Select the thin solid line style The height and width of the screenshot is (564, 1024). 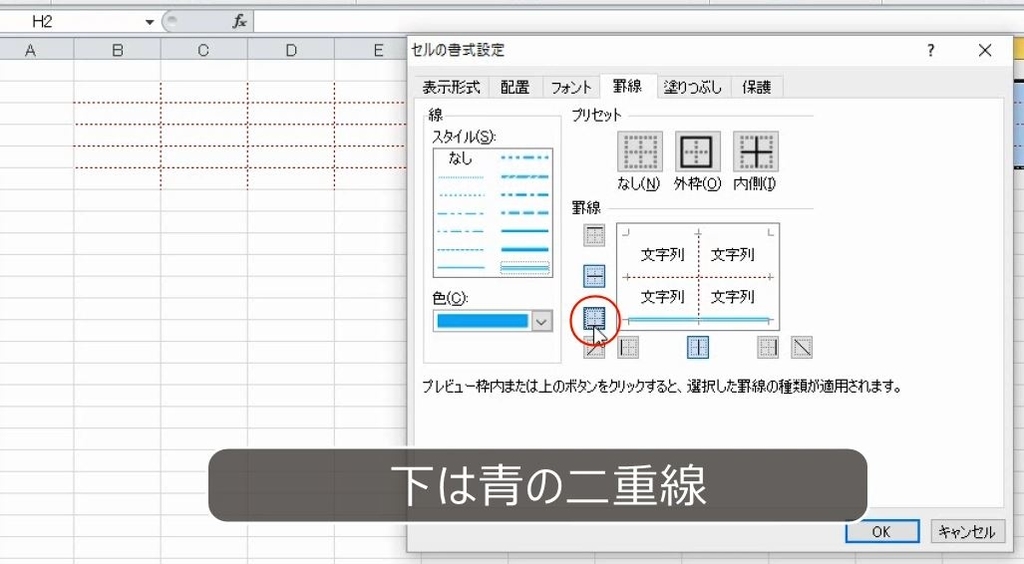(x=461, y=268)
